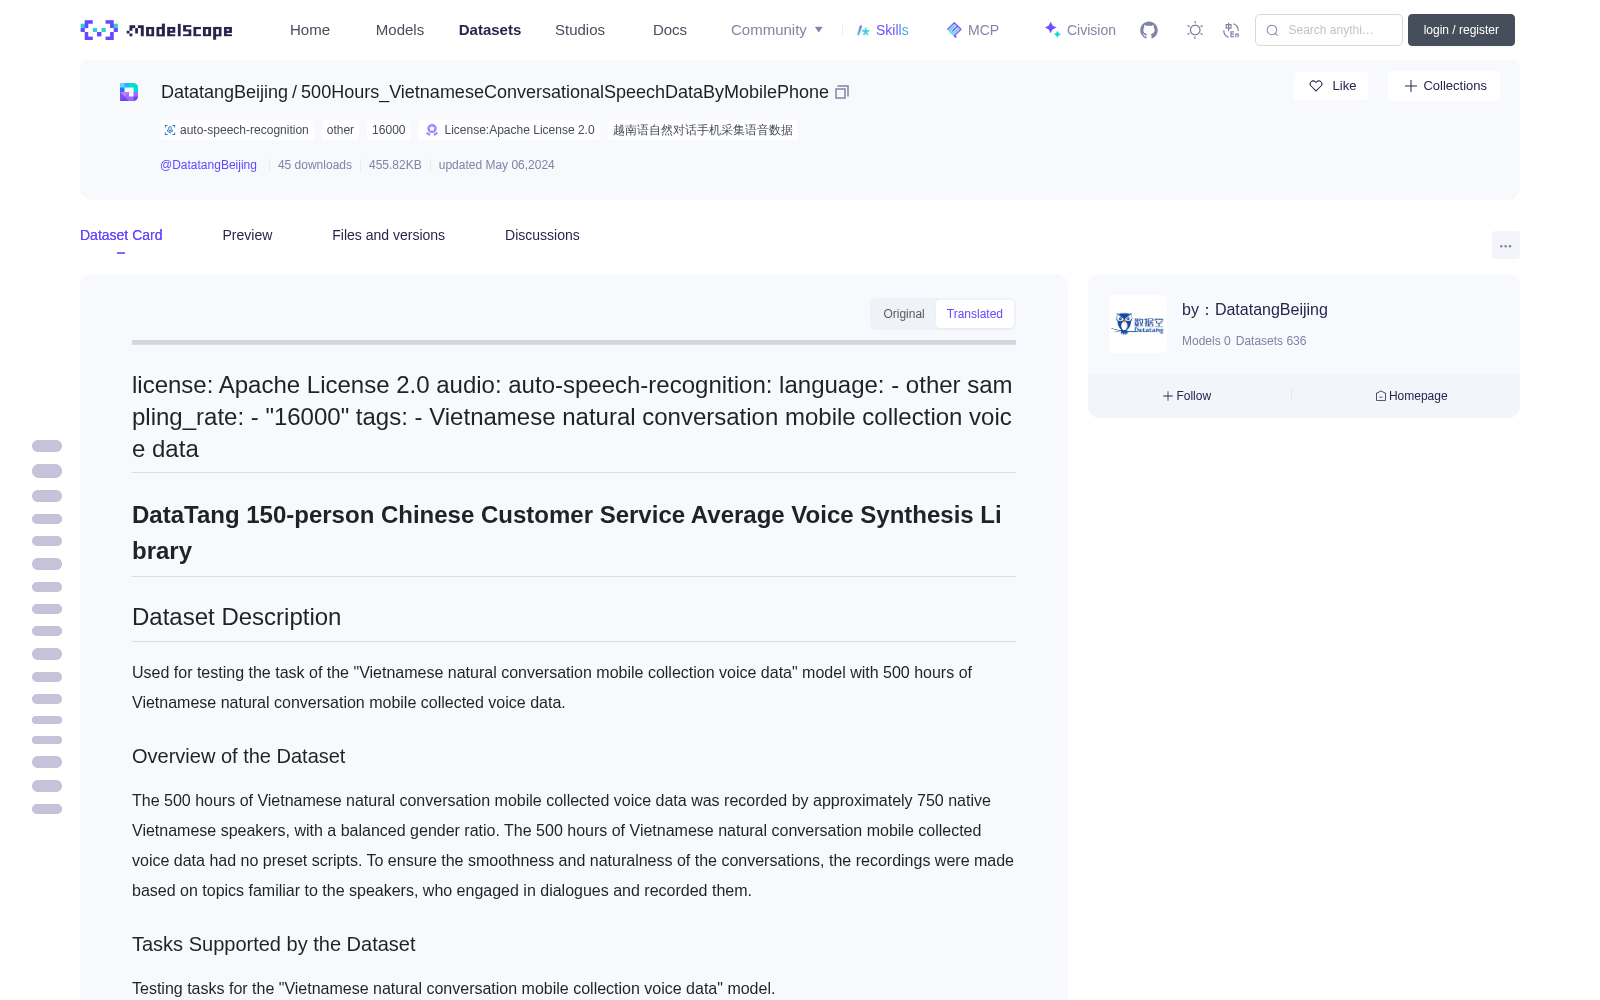Add dataset to Collections
Image resolution: width=1600 pixels, height=1000 pixels.
[x=1444, y=86]
